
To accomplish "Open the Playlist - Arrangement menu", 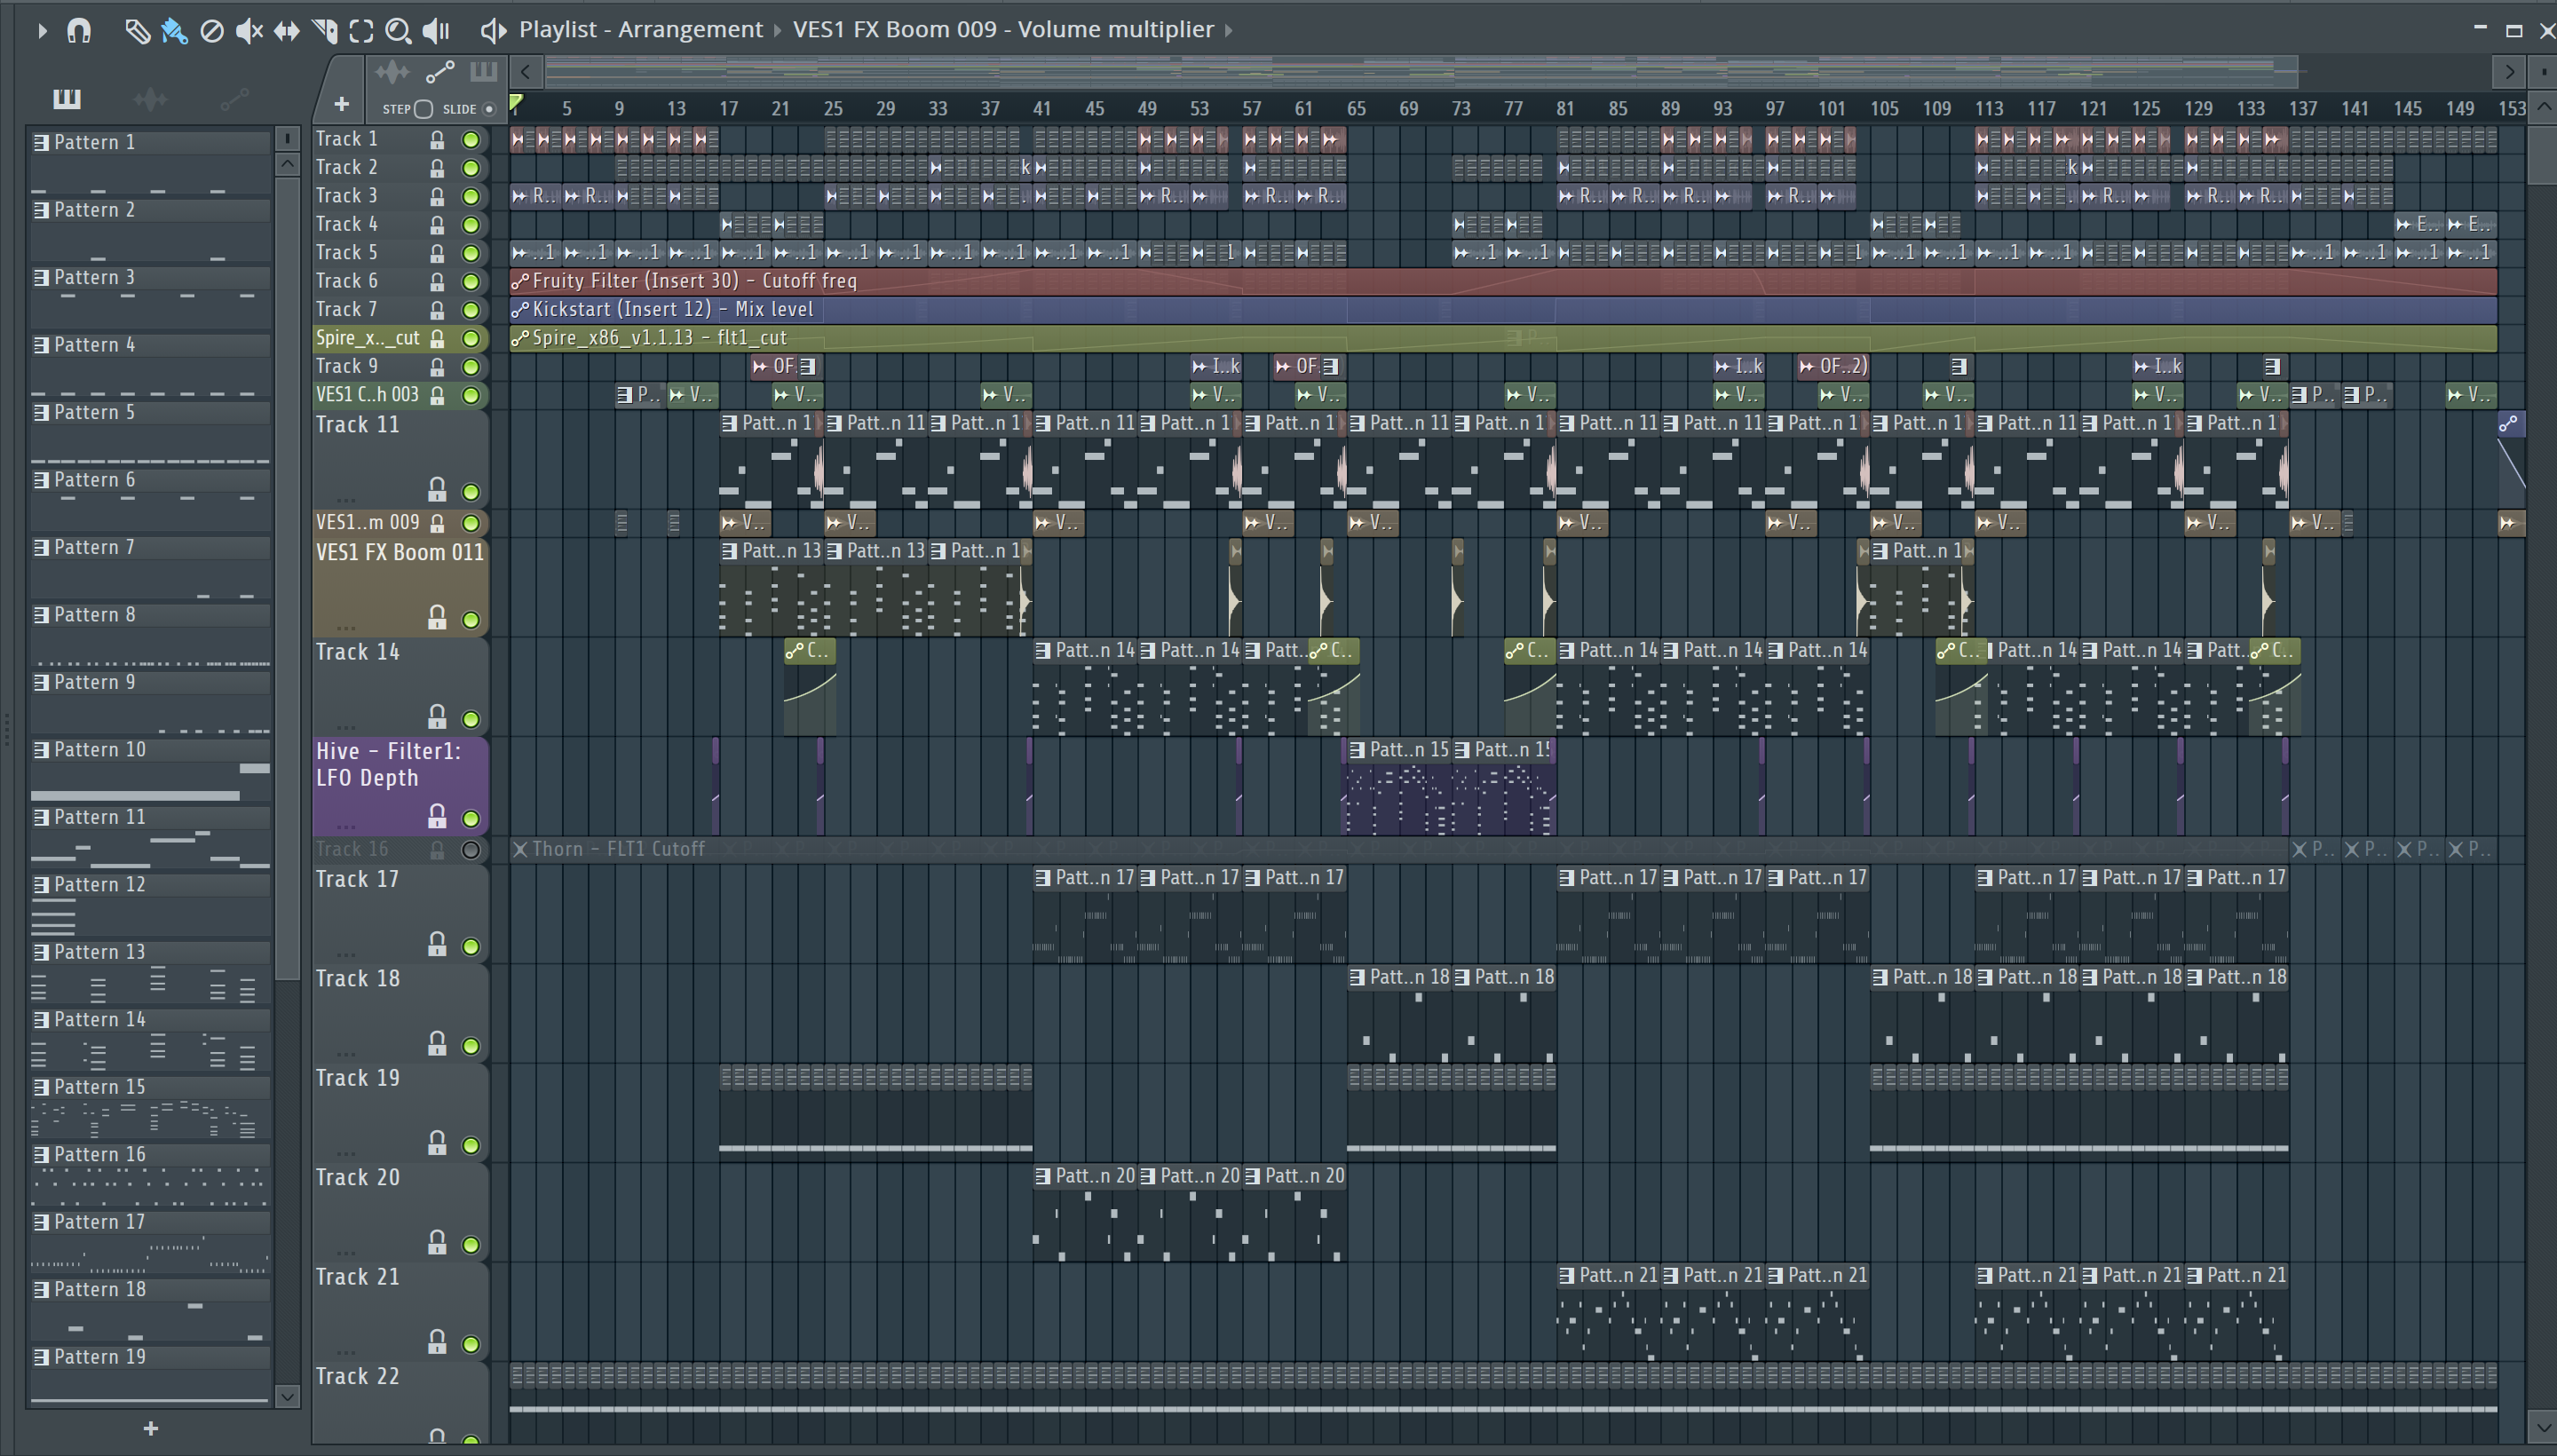I will (640, 30).
